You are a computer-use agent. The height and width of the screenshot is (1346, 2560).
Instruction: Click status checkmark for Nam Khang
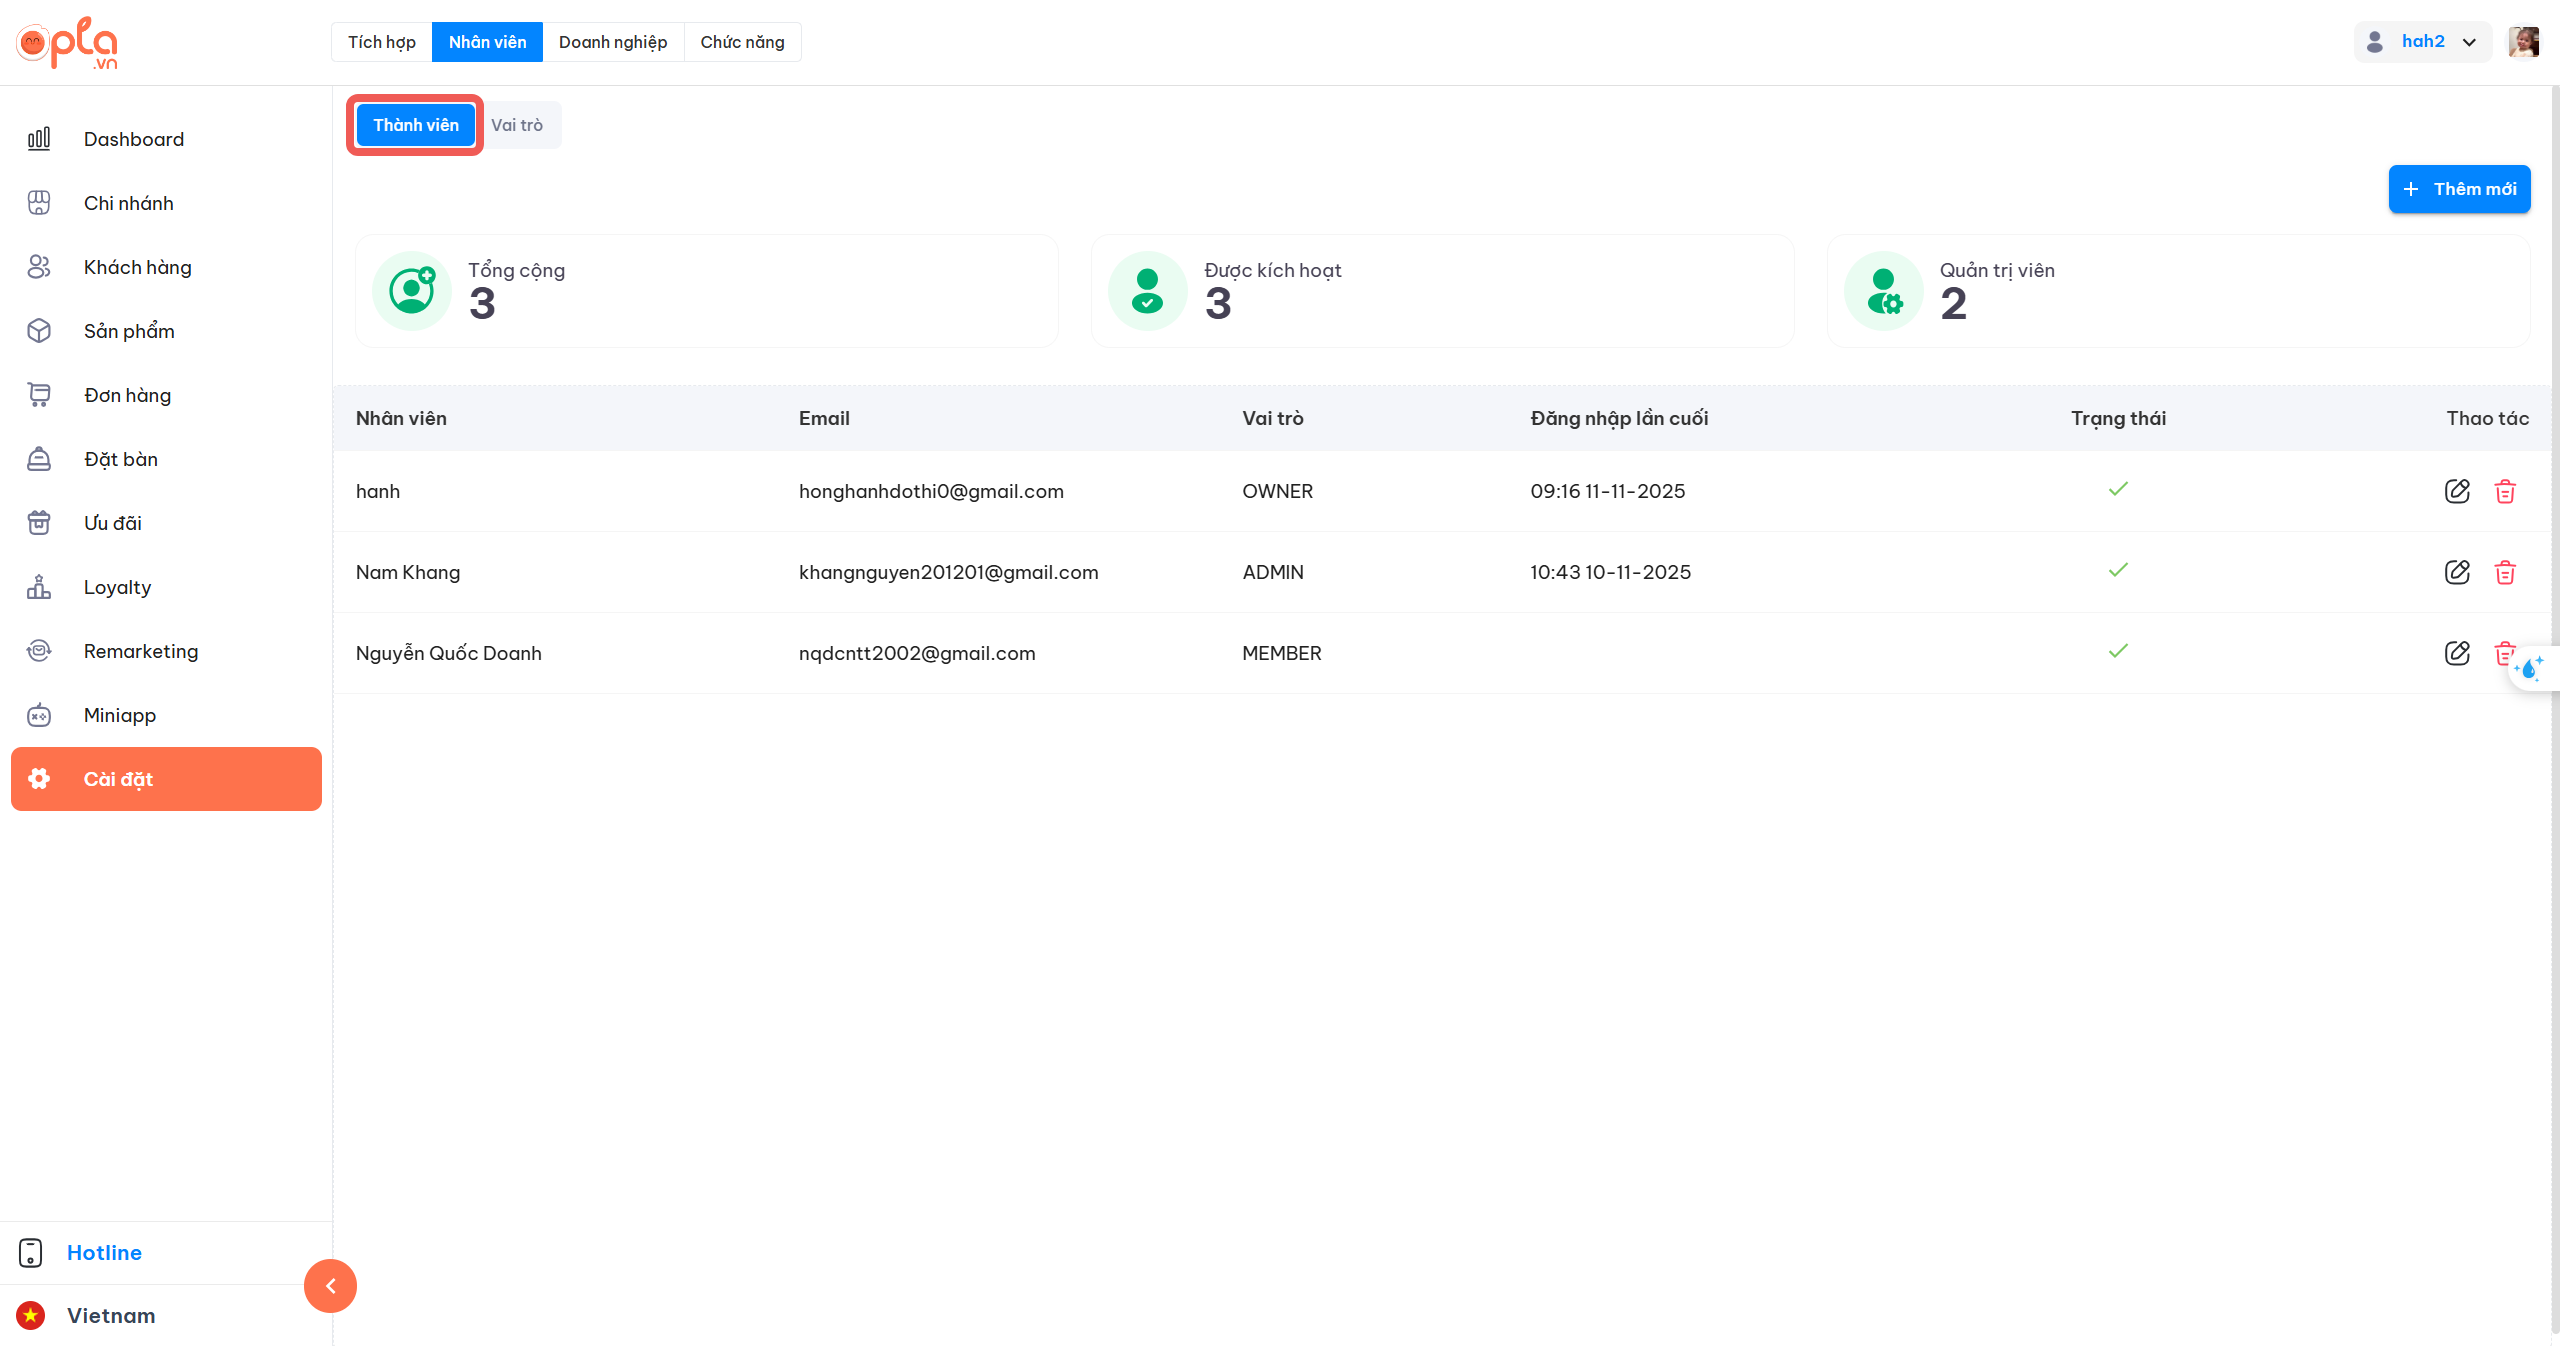point(2118,570)
